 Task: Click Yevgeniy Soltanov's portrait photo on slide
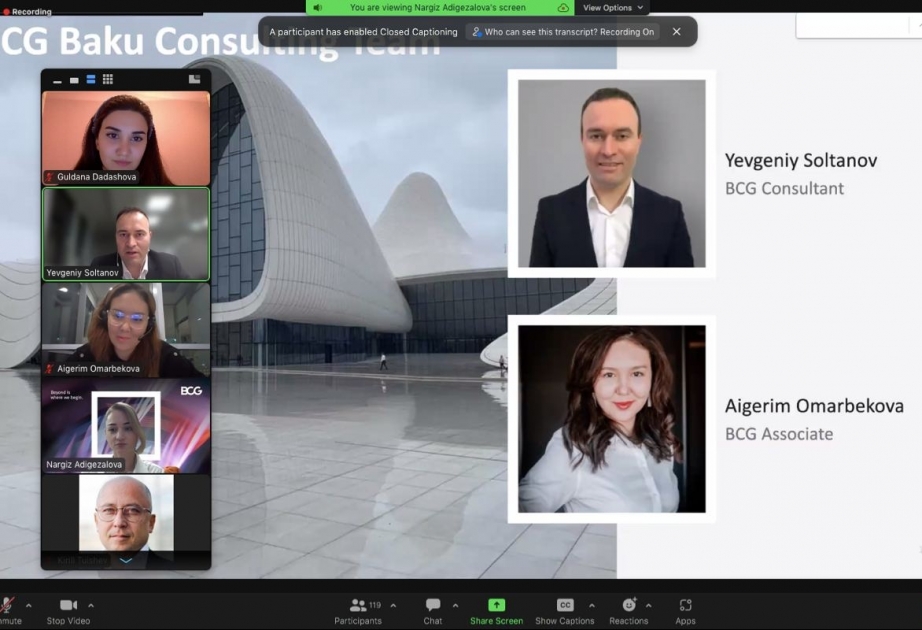click(x=612, y=174)
